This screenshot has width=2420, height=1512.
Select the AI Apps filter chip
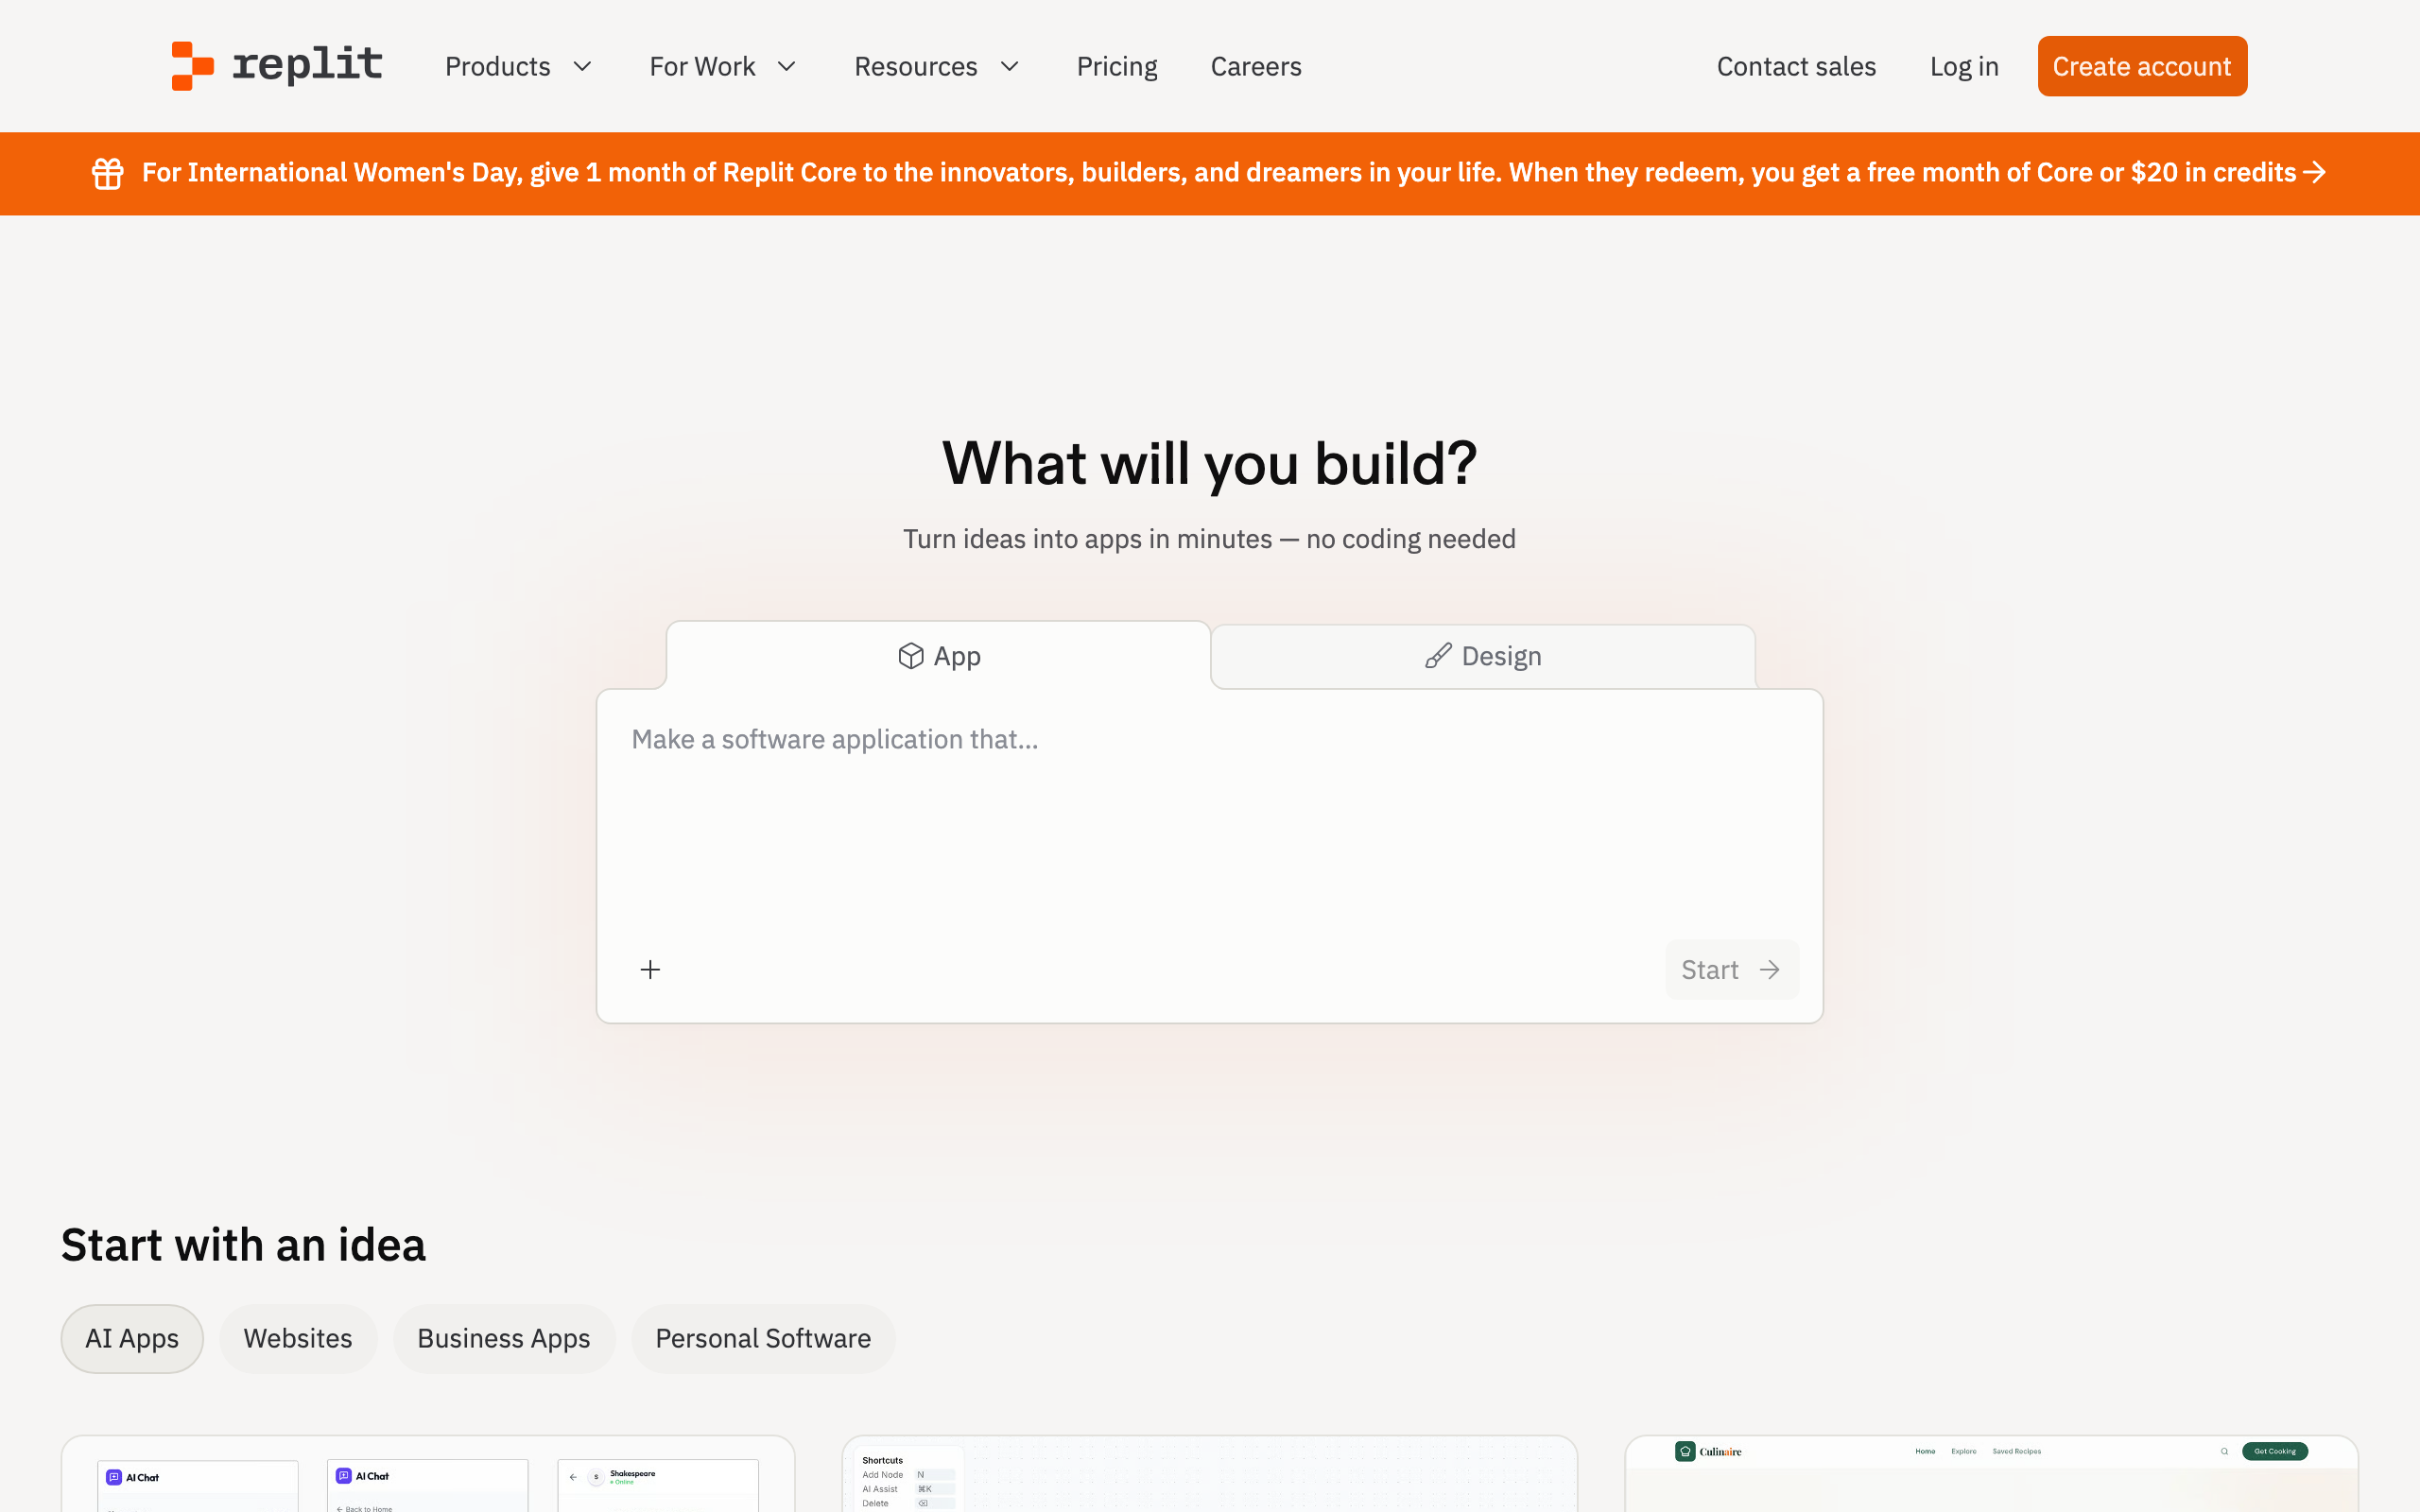[132, 1338]
